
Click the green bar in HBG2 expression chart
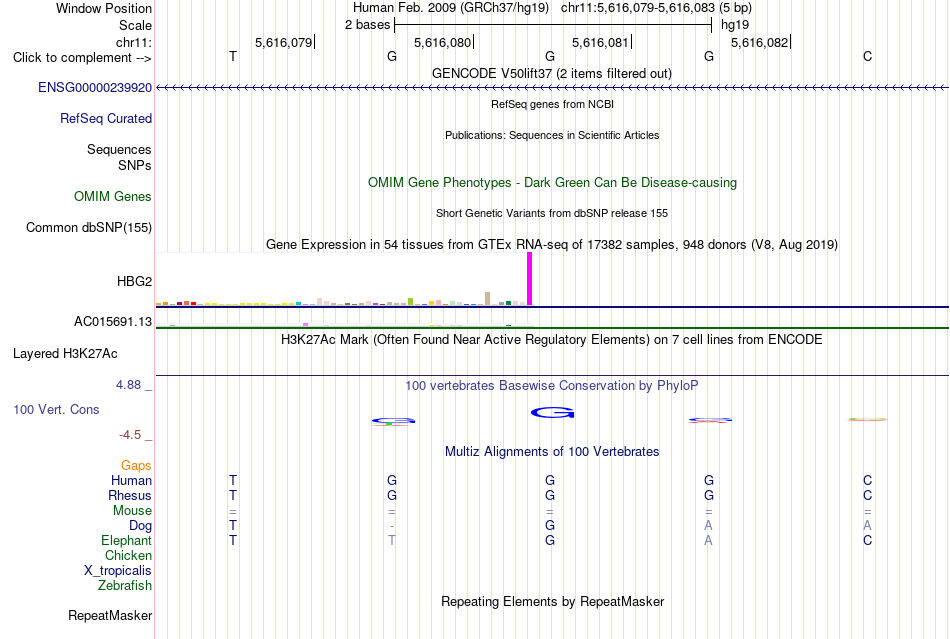[410, 302]
